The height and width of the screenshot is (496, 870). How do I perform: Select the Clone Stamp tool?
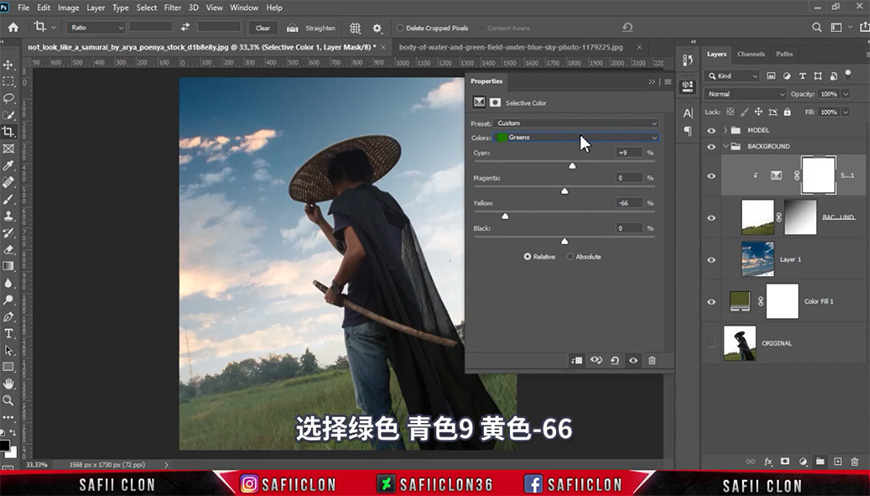tap(8, 216)
